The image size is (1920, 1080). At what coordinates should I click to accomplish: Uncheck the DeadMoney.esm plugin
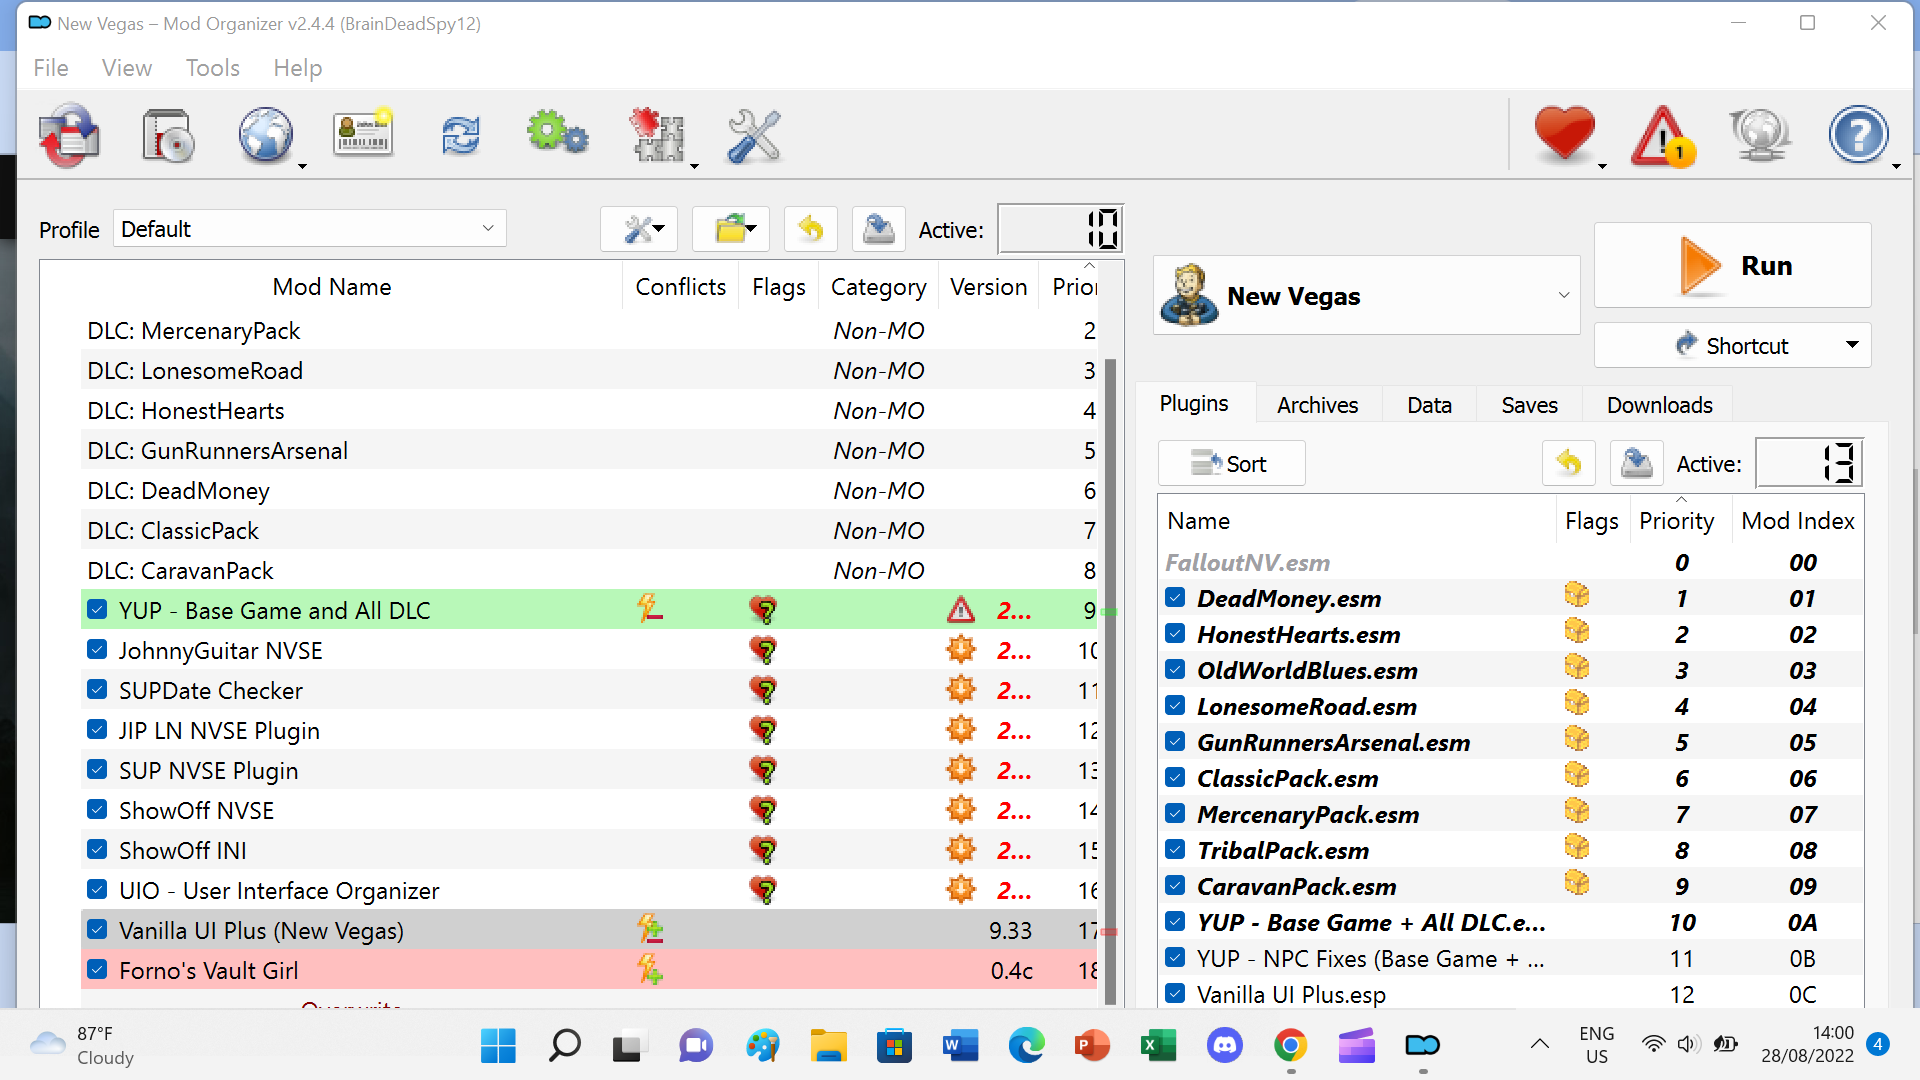tap(1176, 598)
